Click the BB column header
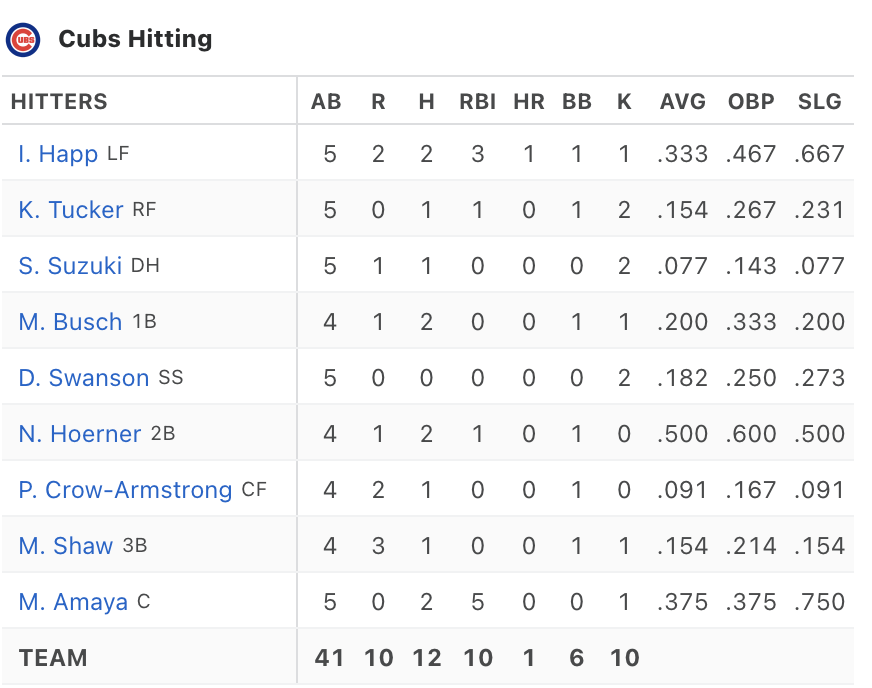 tap(577, 102)
